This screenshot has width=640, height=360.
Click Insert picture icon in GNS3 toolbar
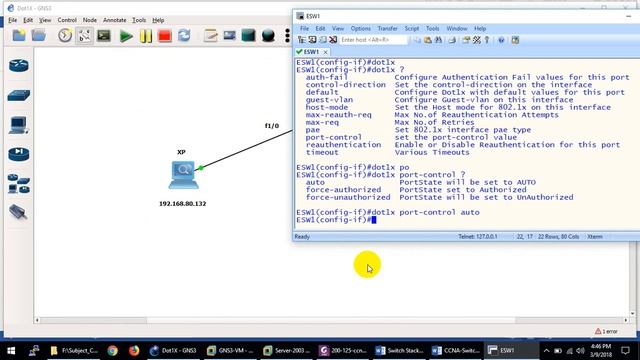click(x=230, y=36)
